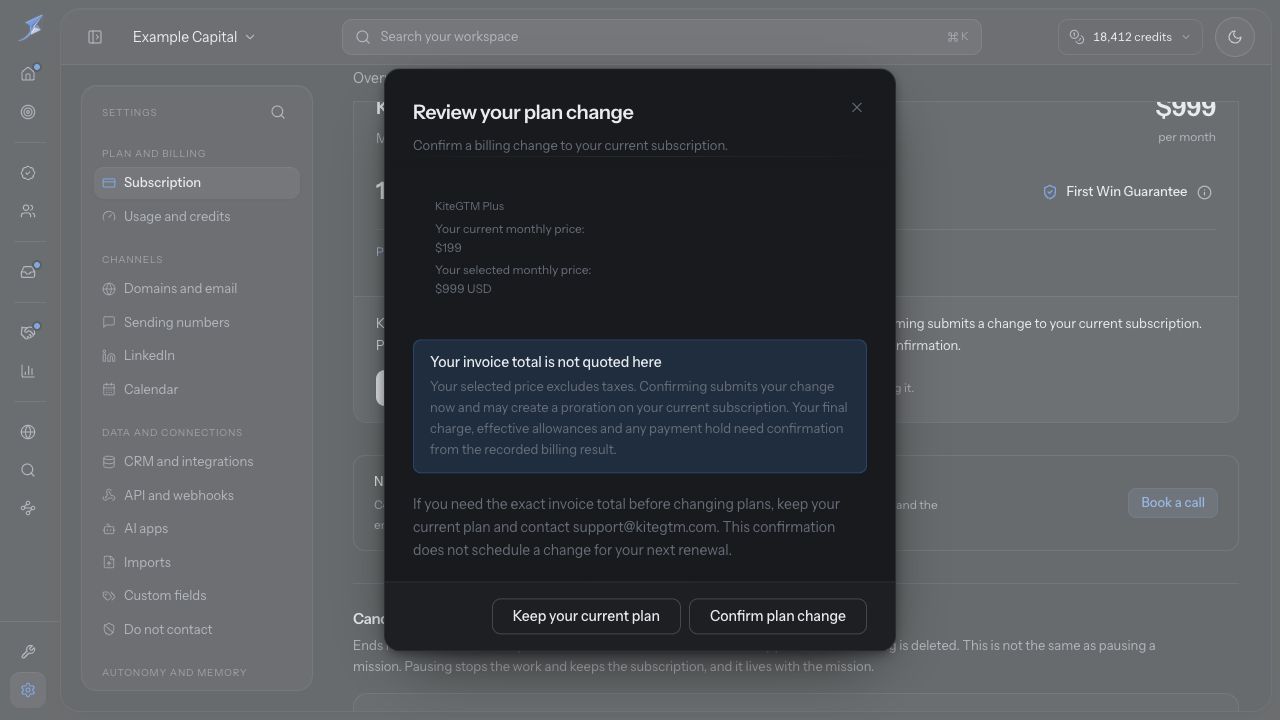Focus the Search your workspace field
The height and width of the screenshot is (720, 1280).
[x=662, y=37]
